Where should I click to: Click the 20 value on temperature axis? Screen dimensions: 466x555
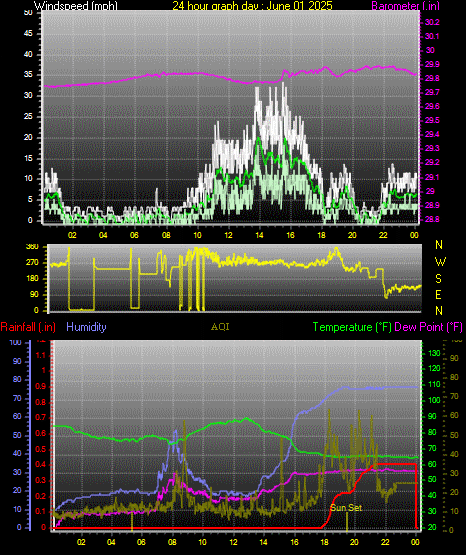[432, 527]
